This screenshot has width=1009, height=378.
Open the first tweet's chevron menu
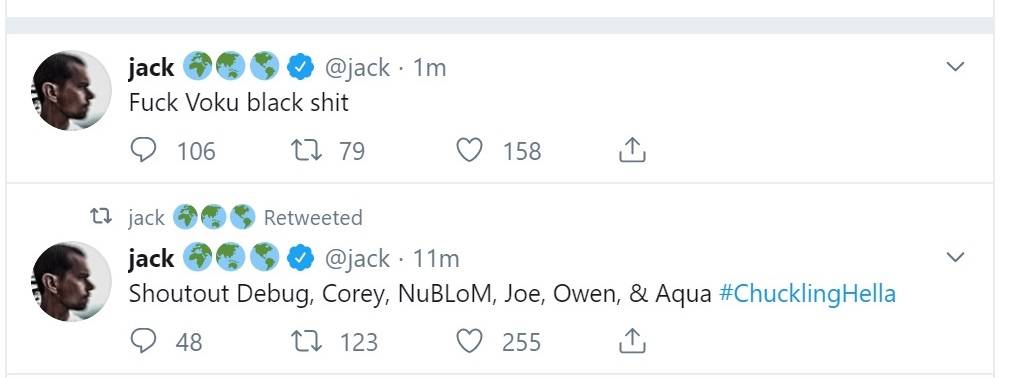956,66
